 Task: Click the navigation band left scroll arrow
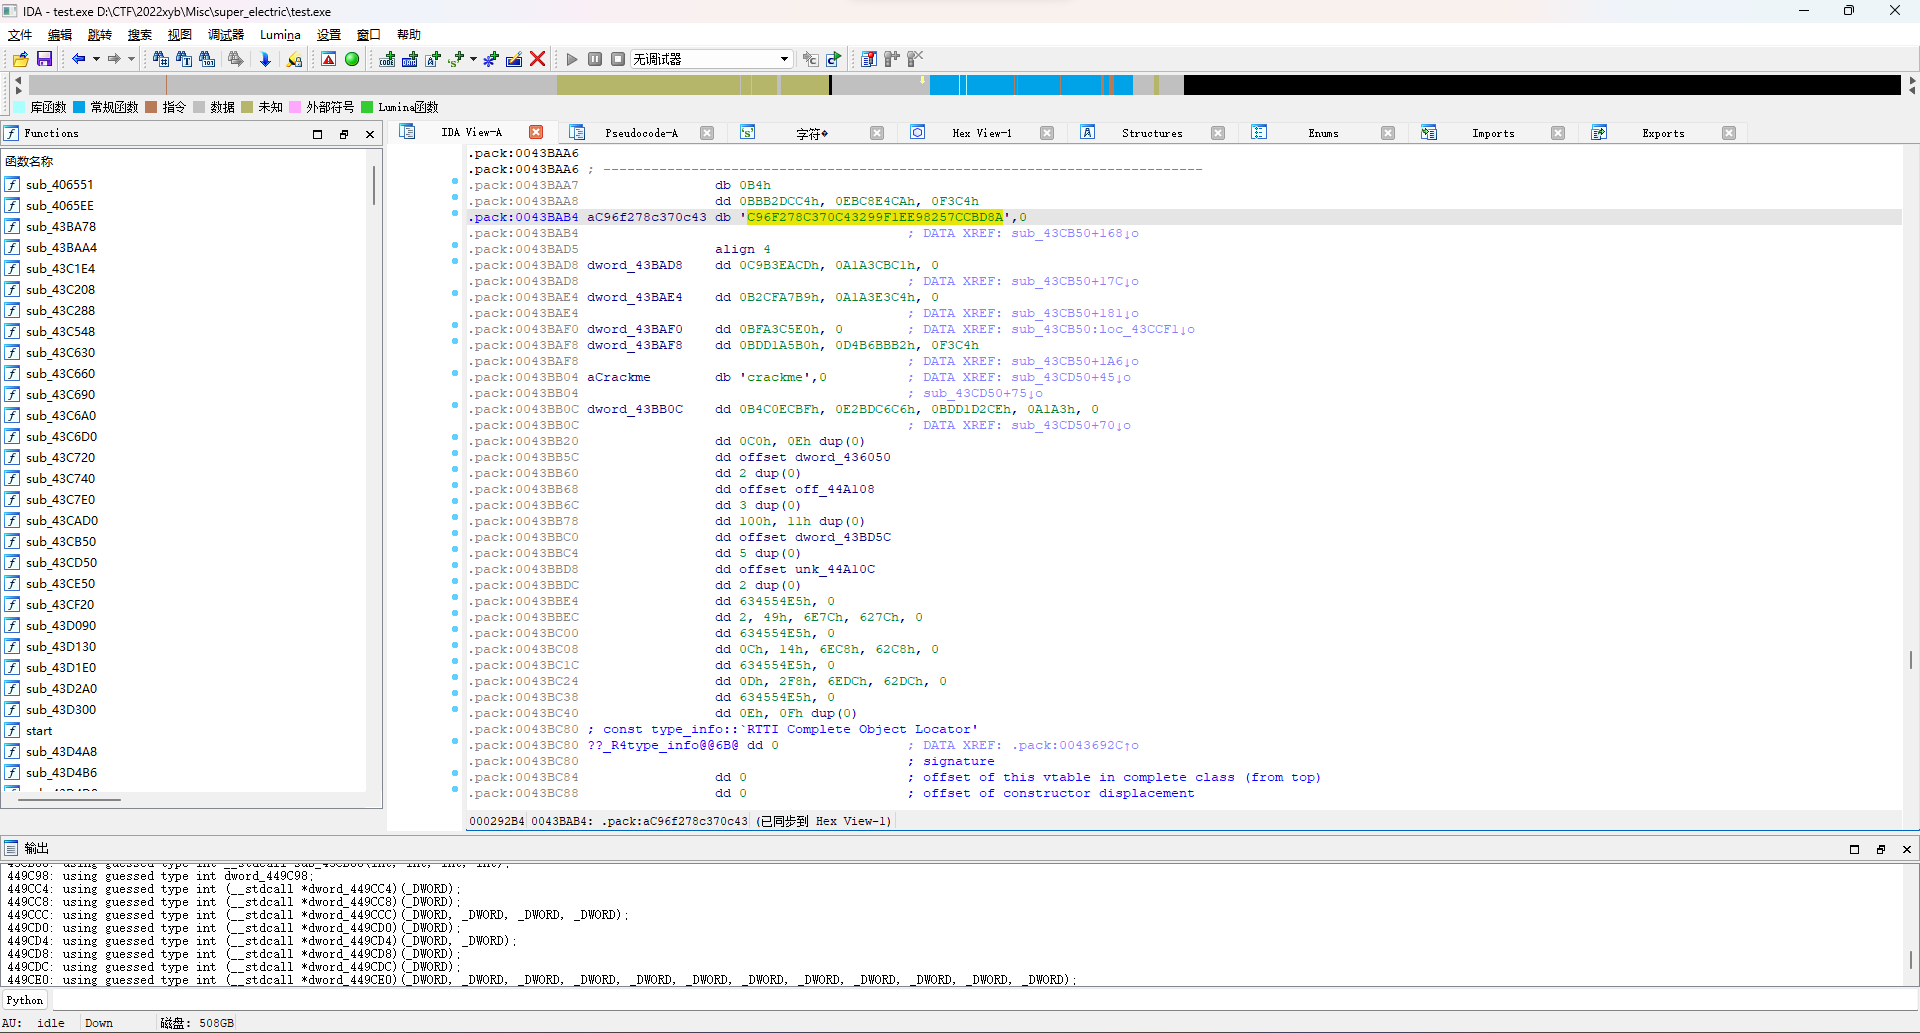point(18,79)
